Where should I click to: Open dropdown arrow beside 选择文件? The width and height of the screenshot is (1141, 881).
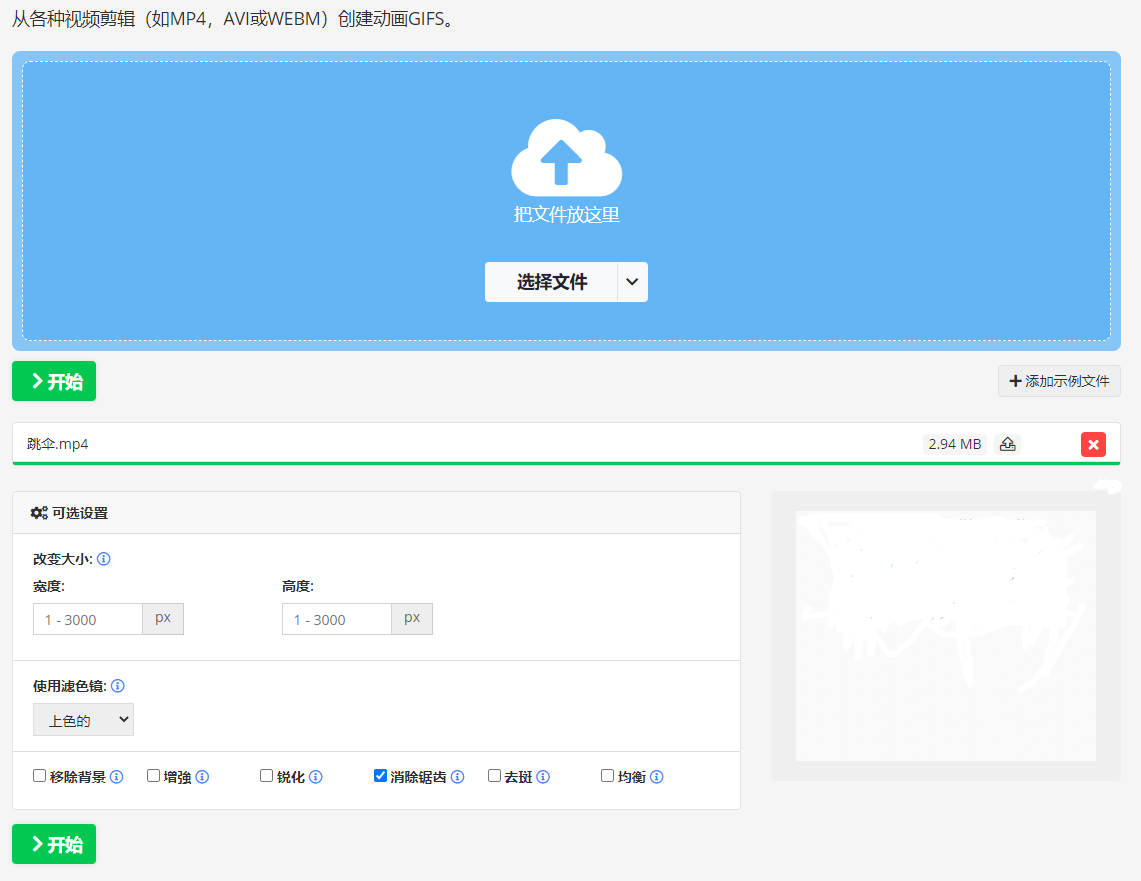(x=632, y=282)
